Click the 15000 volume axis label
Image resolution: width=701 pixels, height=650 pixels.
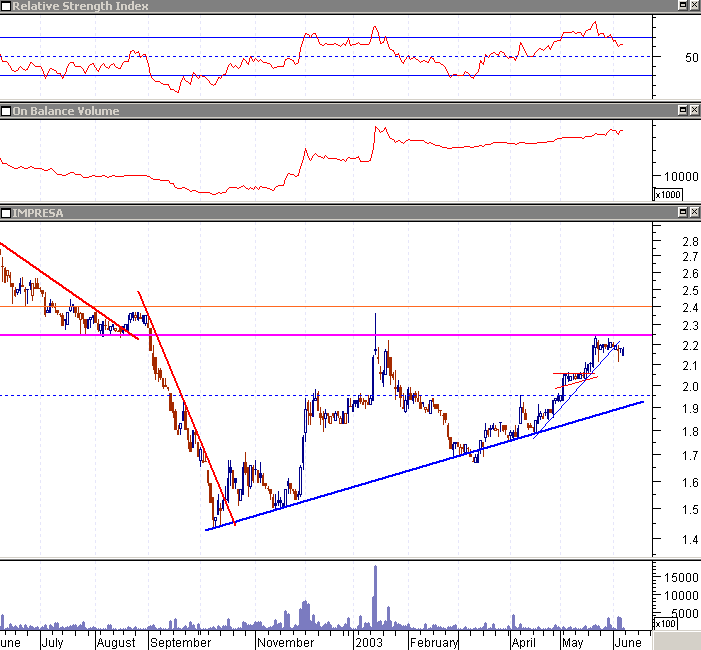tap(681, 578)
